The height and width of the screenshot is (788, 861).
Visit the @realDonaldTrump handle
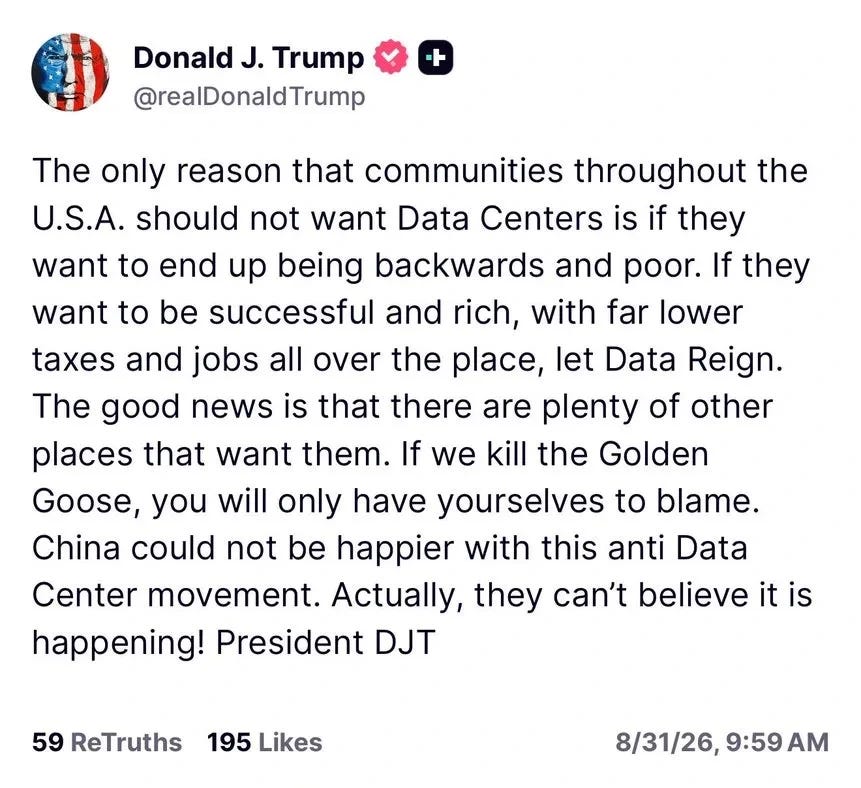pyautogui.click(x=249, y=97)
